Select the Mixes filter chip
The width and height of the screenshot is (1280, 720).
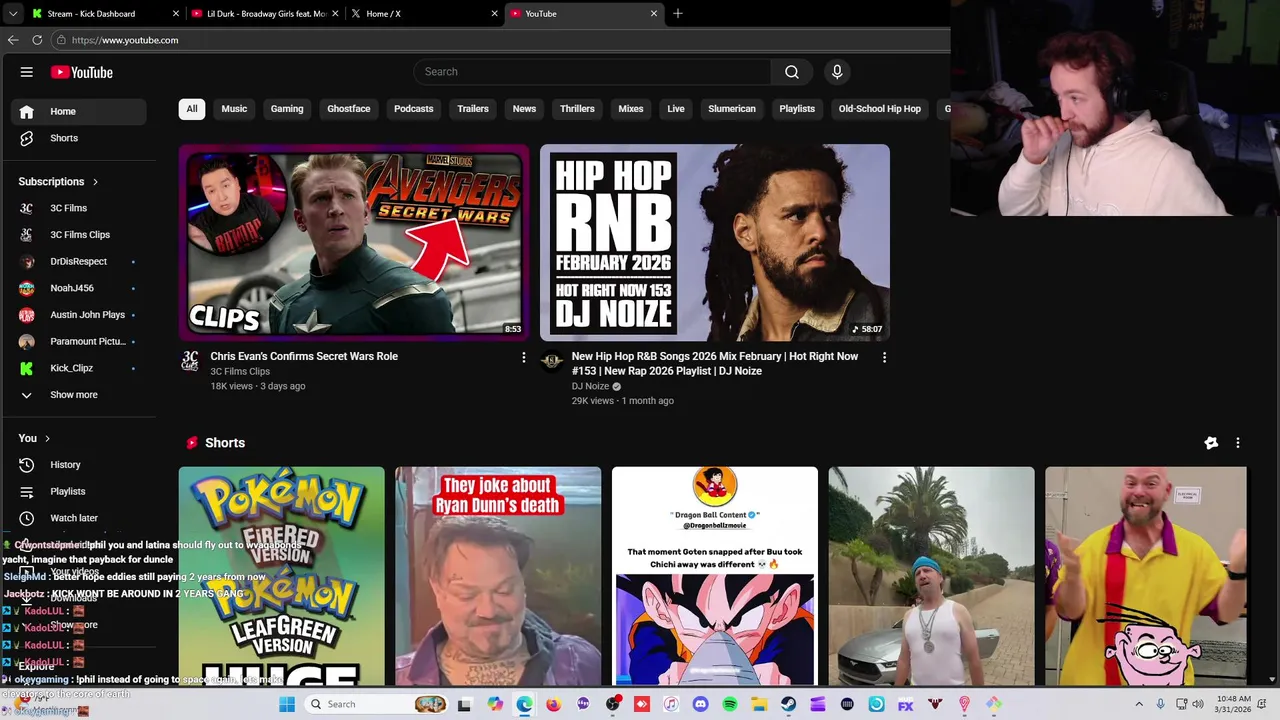[x=631, y=109]
